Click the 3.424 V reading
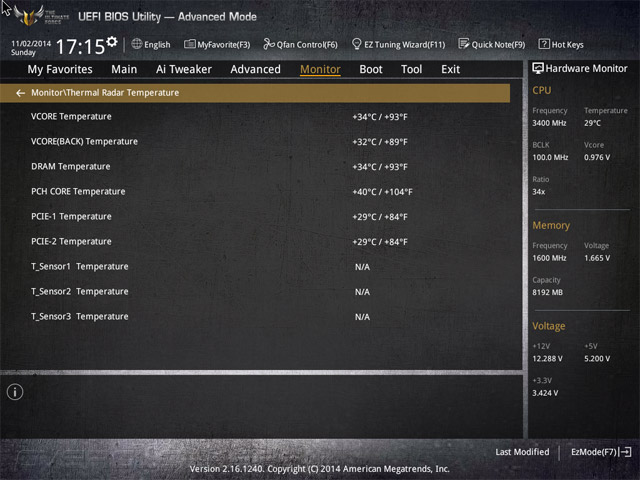 (x=545, y=393)
